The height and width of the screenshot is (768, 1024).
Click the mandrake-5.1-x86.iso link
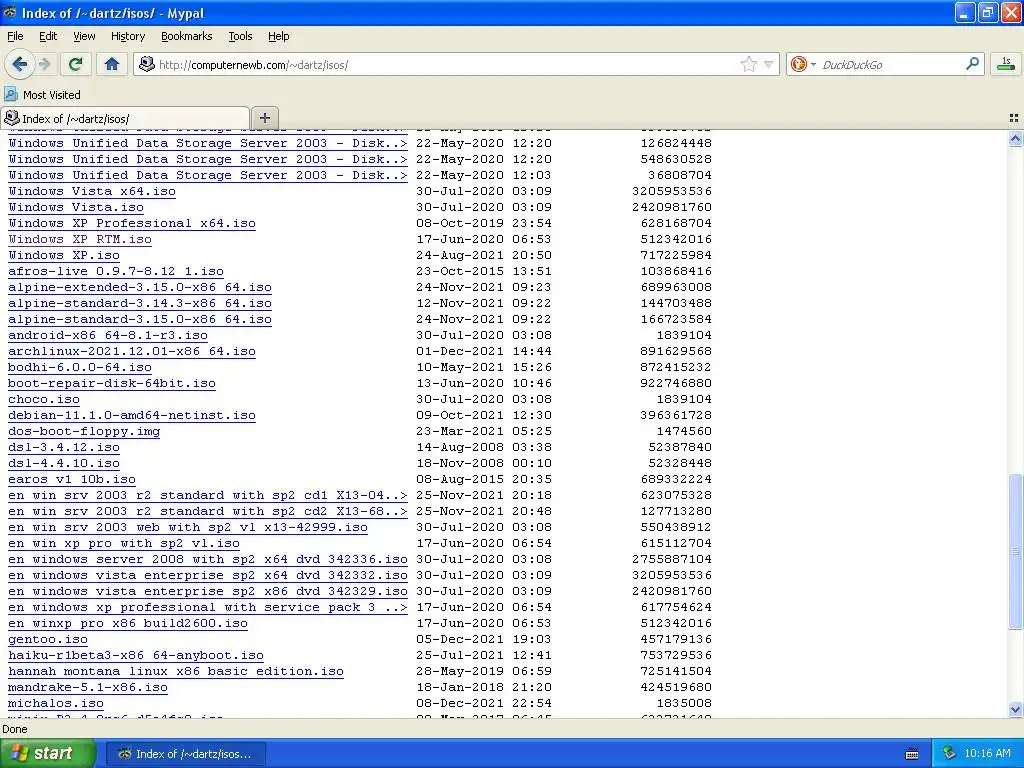coord(88,687)
